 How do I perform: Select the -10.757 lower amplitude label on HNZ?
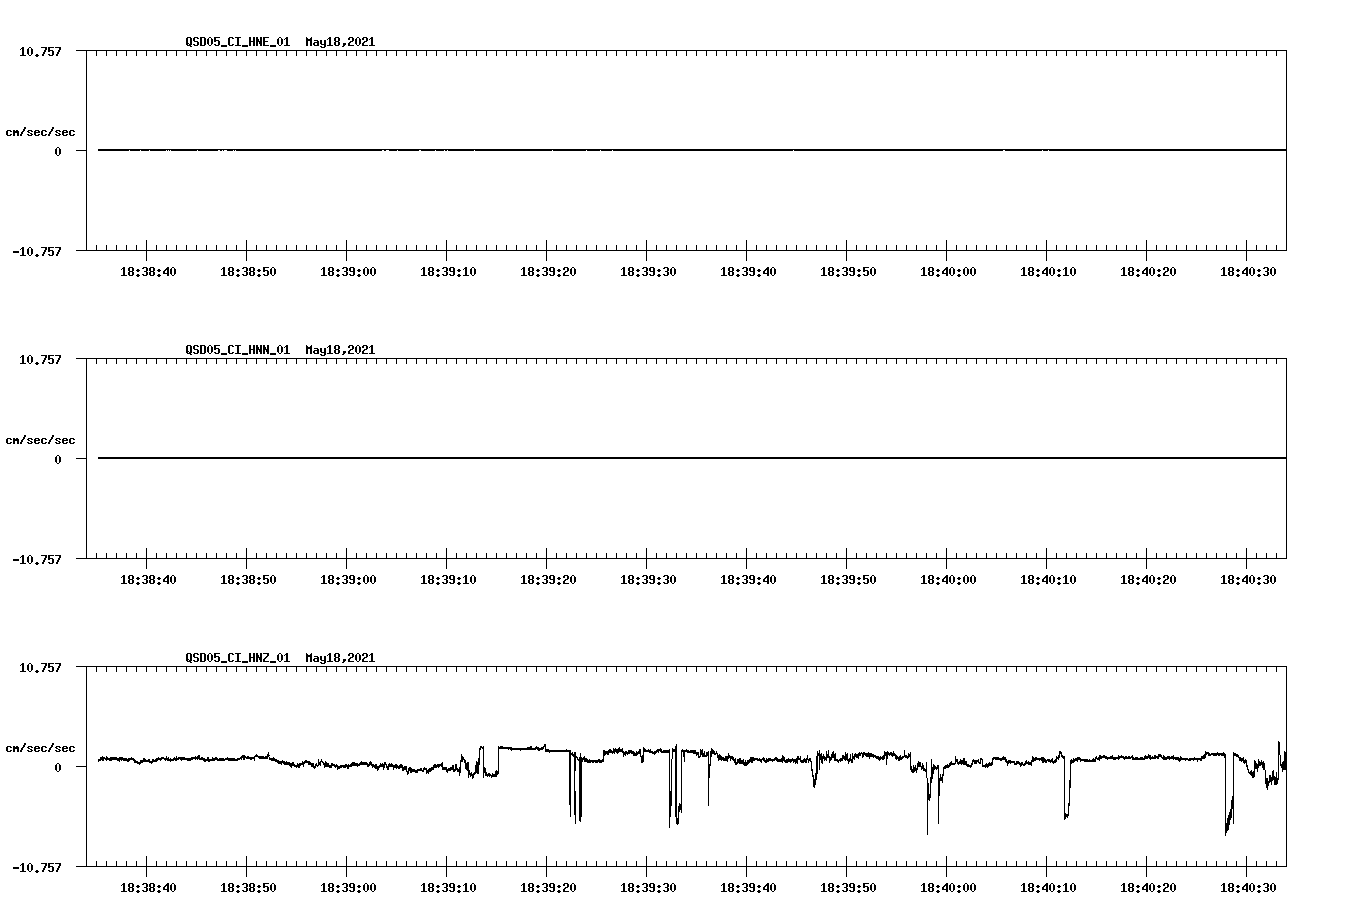tap(38, 865)
